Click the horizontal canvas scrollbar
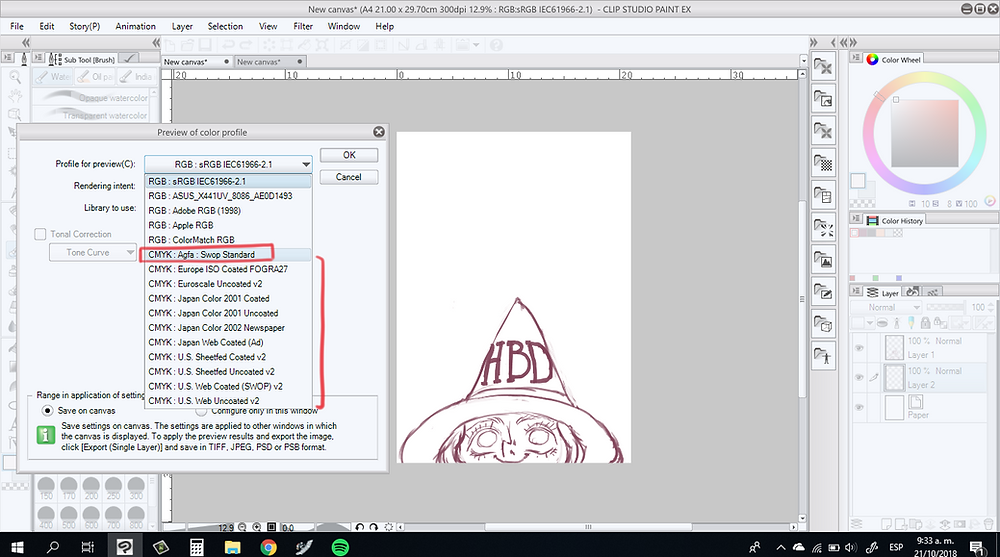1000x557 pixels. tap(588, 527)
